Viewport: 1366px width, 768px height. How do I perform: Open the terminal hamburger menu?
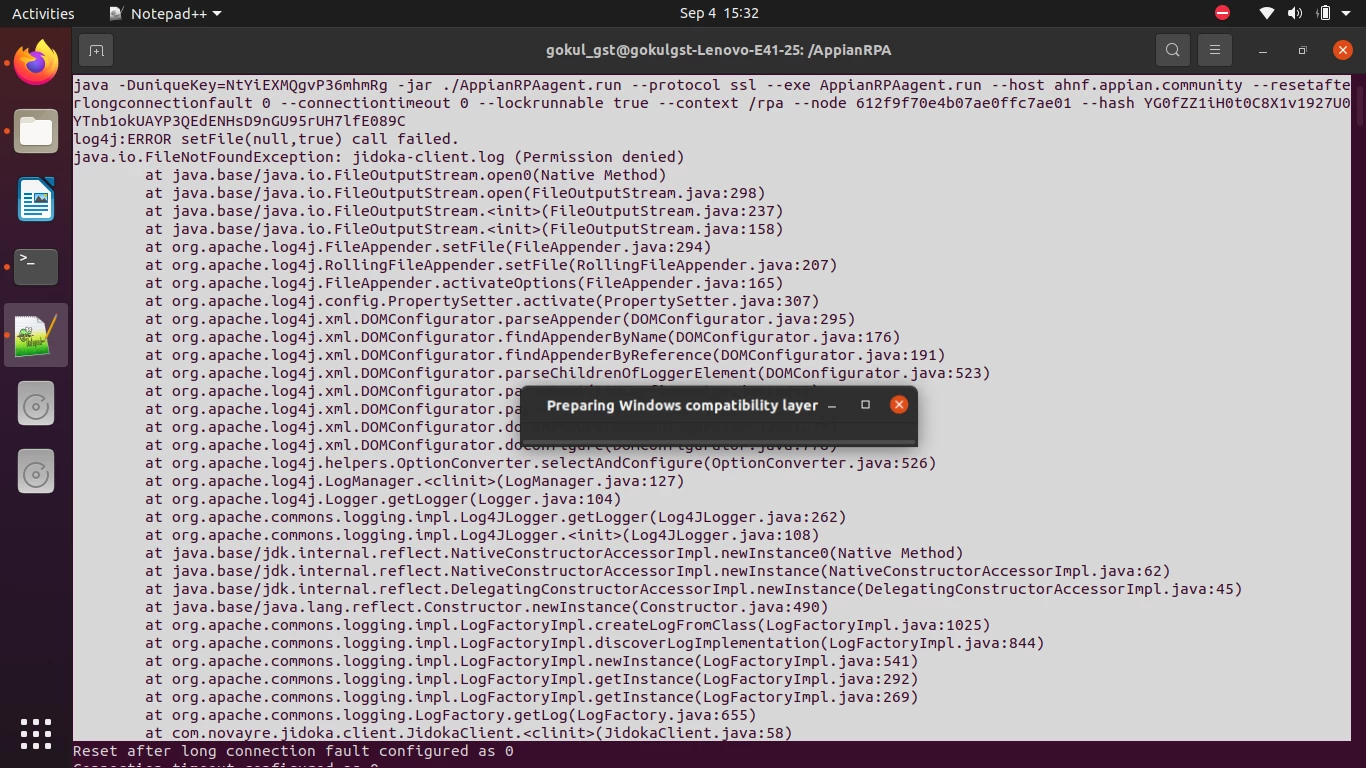(1215, 50)
